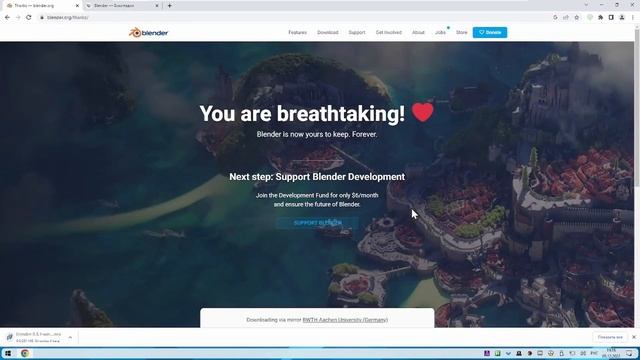
Task: Click the blue Donate button
Action: (x=490, y=32)
